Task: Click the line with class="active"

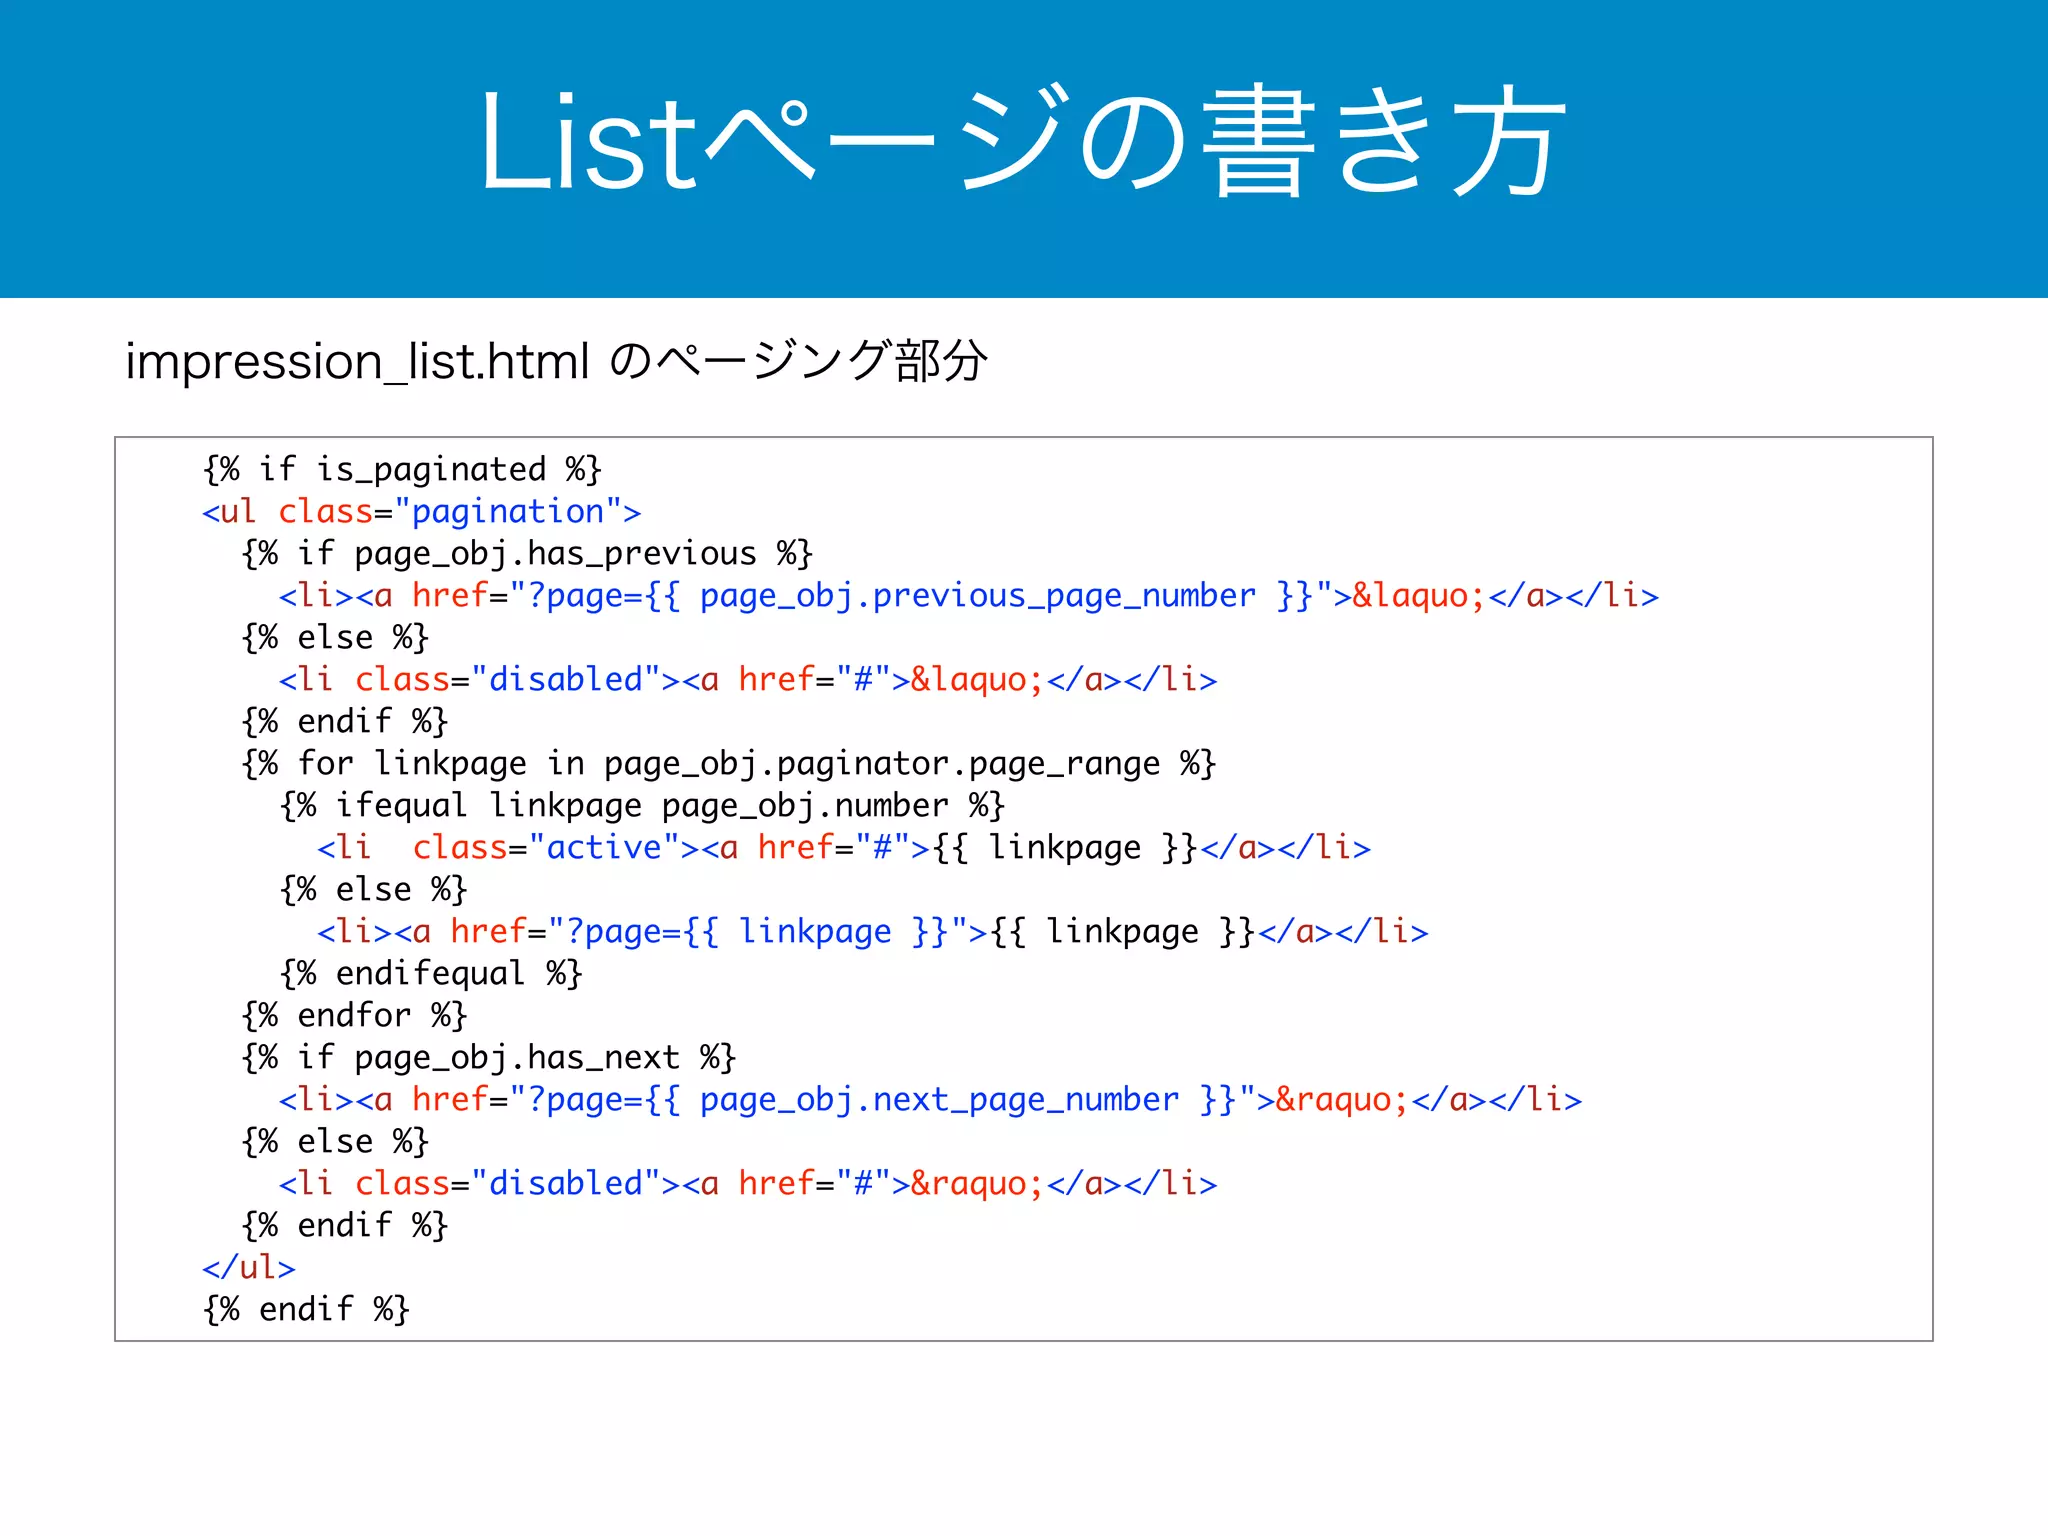Action: pos(844,847)
